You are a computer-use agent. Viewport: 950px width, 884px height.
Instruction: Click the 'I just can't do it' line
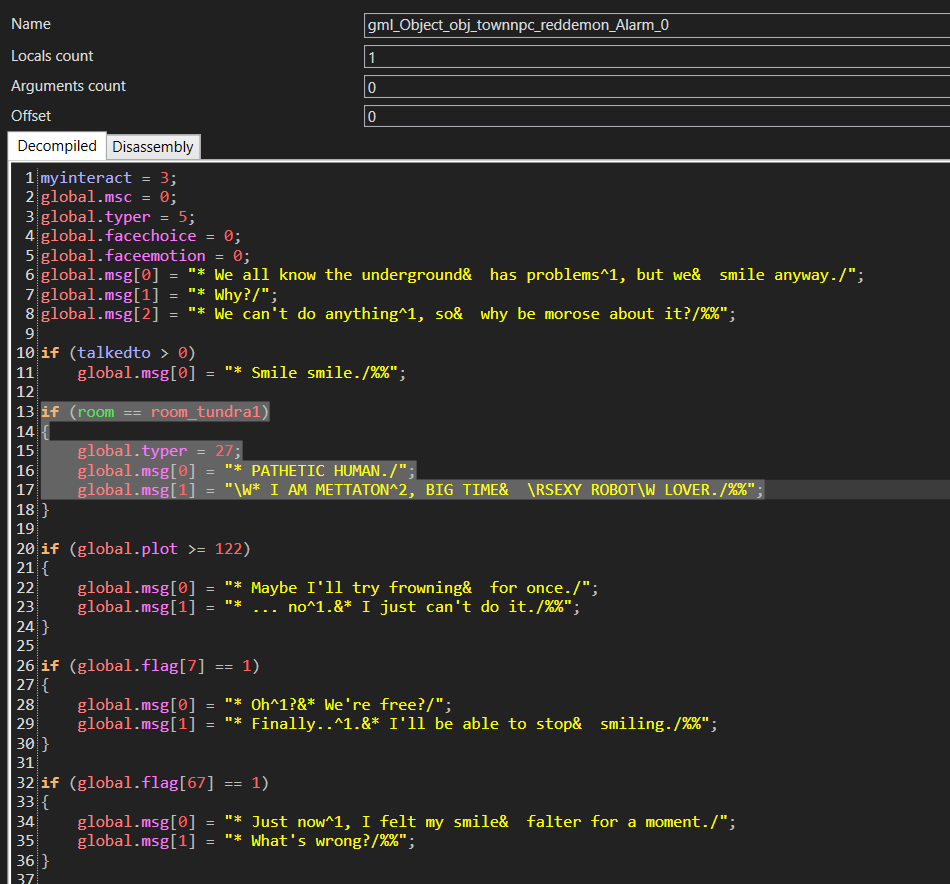click(x=328, y=607)
